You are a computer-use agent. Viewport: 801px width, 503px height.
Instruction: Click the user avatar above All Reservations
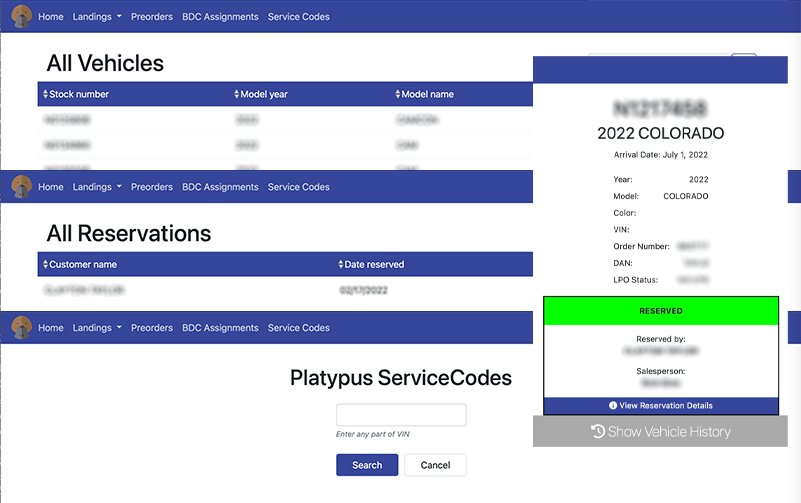tap(21, 187)
